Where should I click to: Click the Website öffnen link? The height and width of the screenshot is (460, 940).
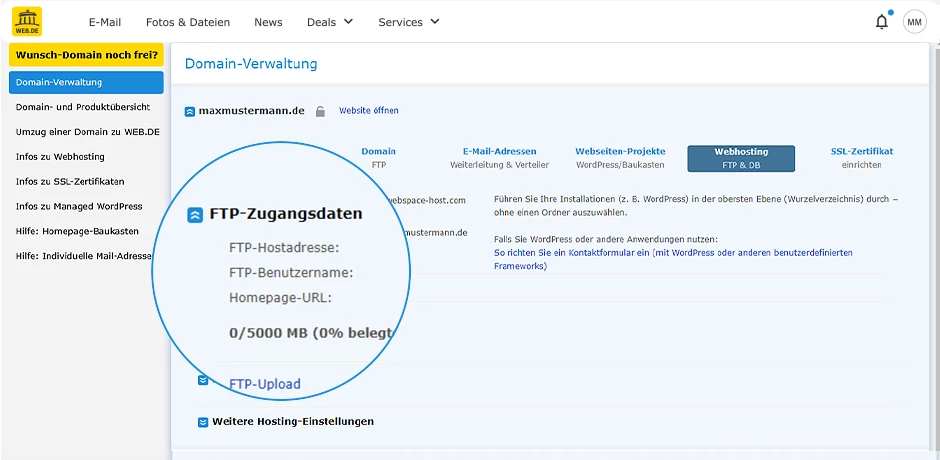[x=369, y=110]
